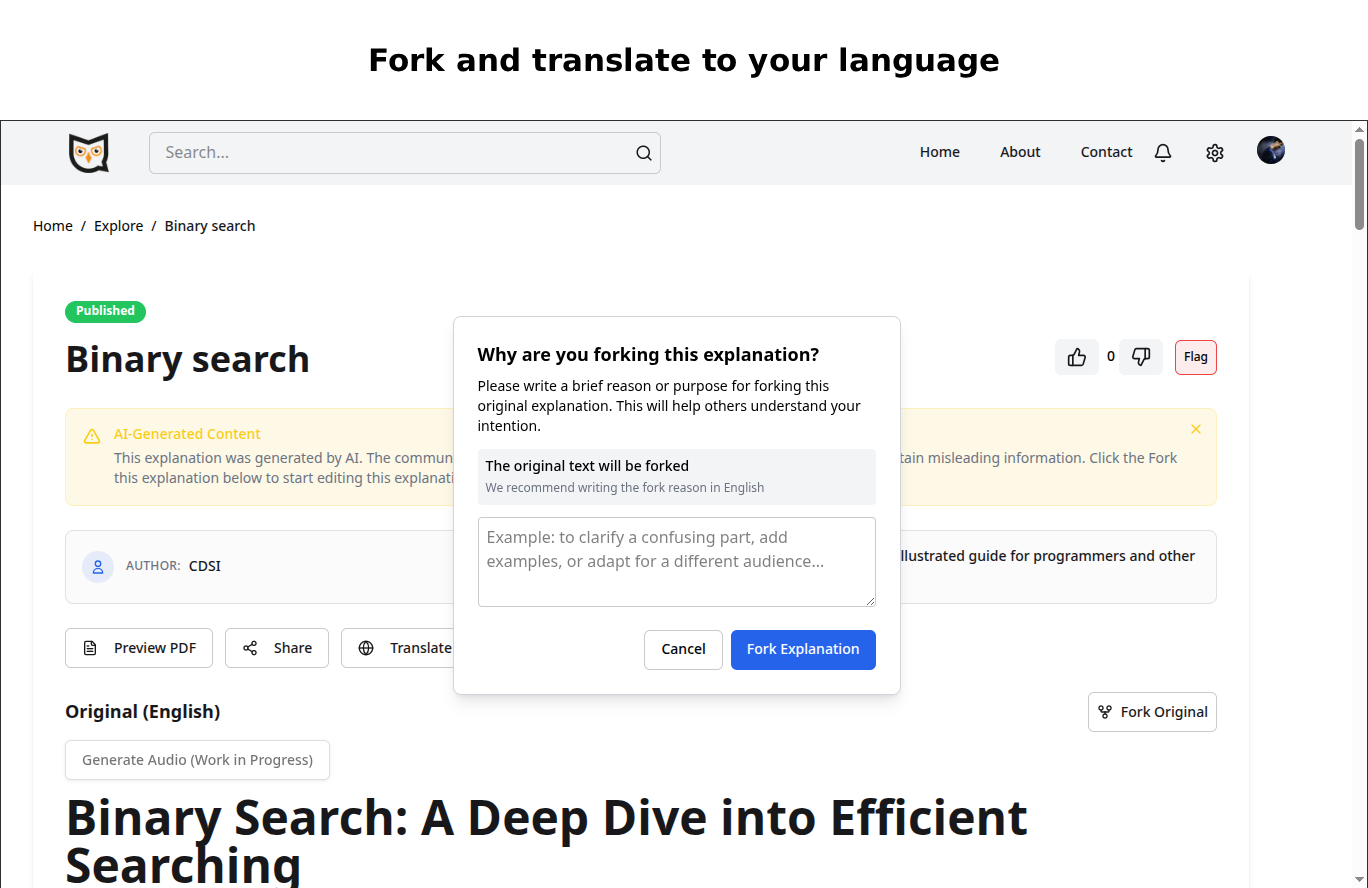Open notifications bell icon
Viewport: 1368px width, 888px height.
tap(1163, 153)
